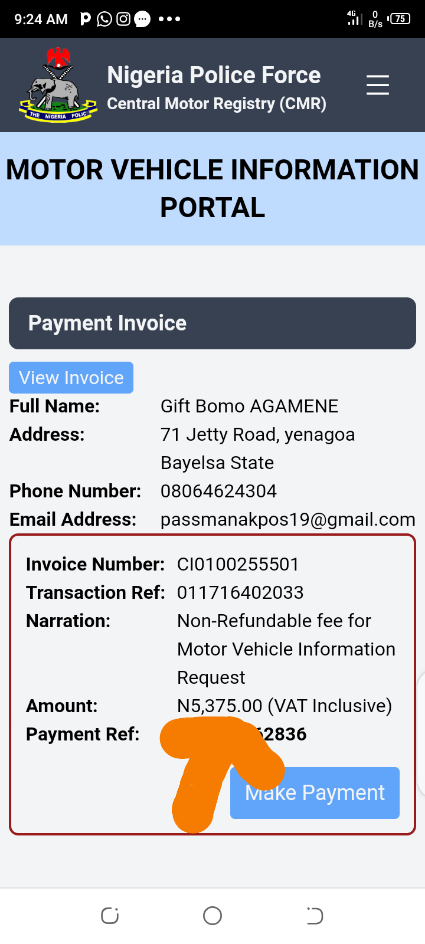This screenshot has width=425, height=944.
Task: Click the Nigeria Police Force title text
Action: tap(214, 75)
